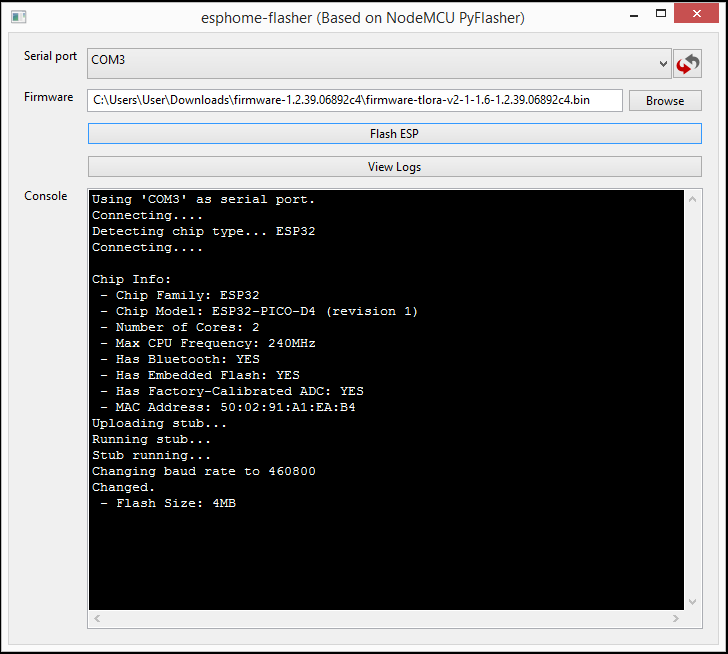Image resolution: width=728 pixels, height=654 pixels.
Task: Click the "Console" label
Action: [46, 196]
